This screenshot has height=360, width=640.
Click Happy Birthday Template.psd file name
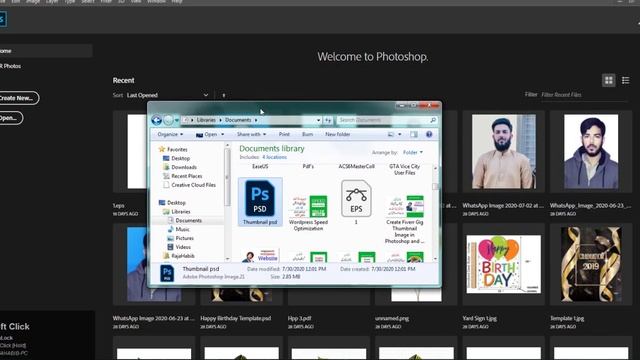tap(236, 318)
